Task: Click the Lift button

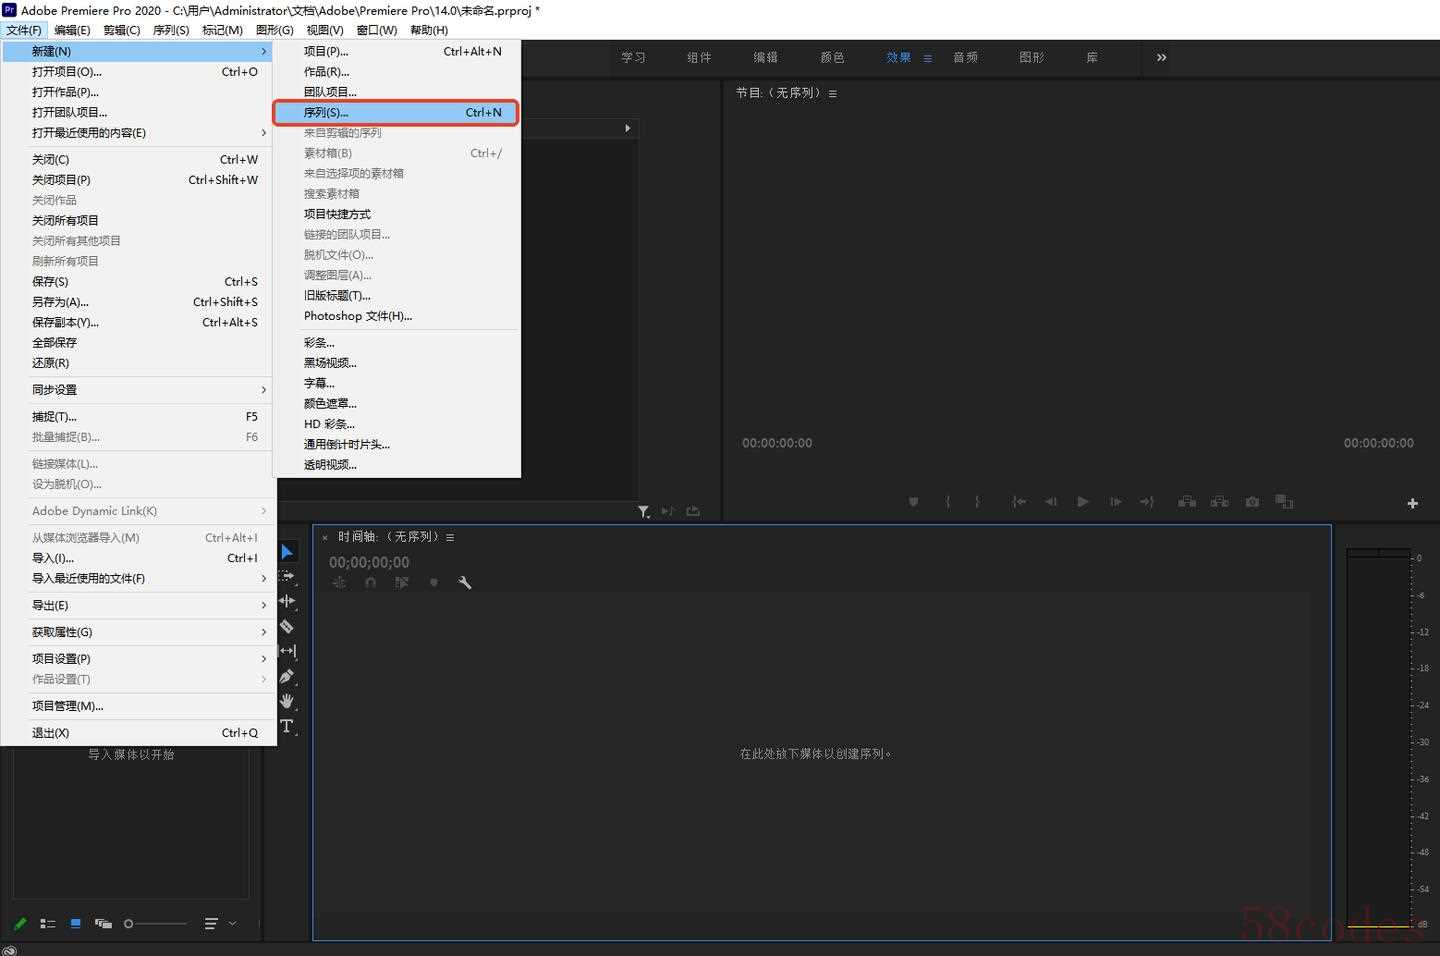Action: click(x=1187, y=502)
